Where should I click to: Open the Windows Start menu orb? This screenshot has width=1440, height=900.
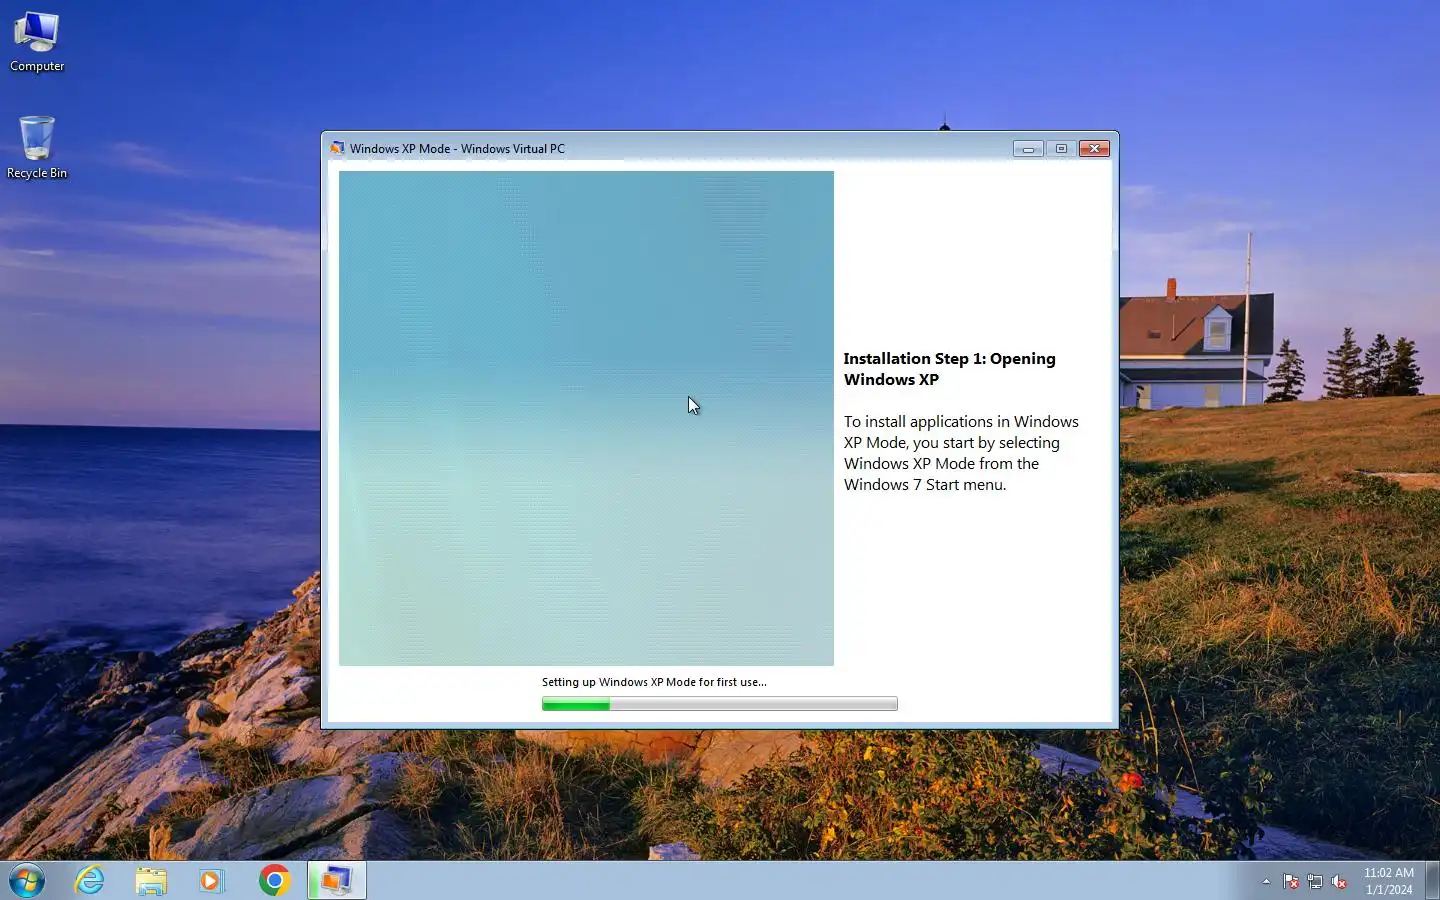(27, 880)
